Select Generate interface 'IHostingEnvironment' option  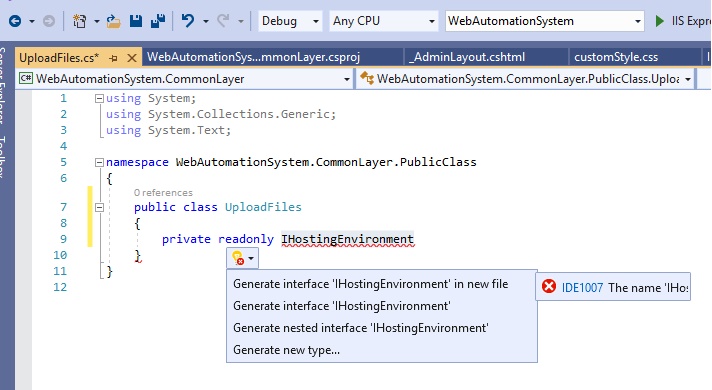(x=341, y=306)
